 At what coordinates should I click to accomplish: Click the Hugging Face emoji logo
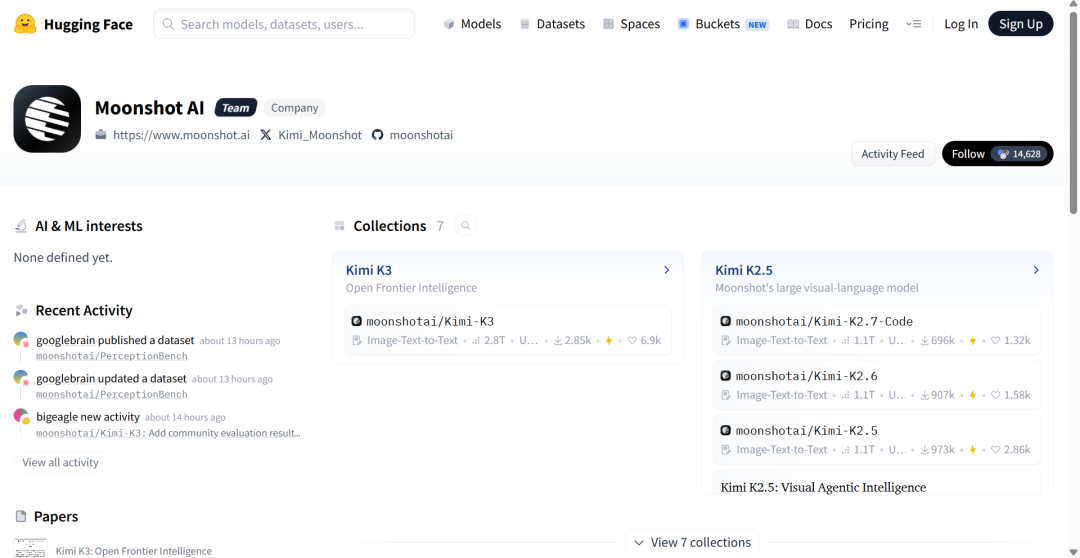(25, 24)
